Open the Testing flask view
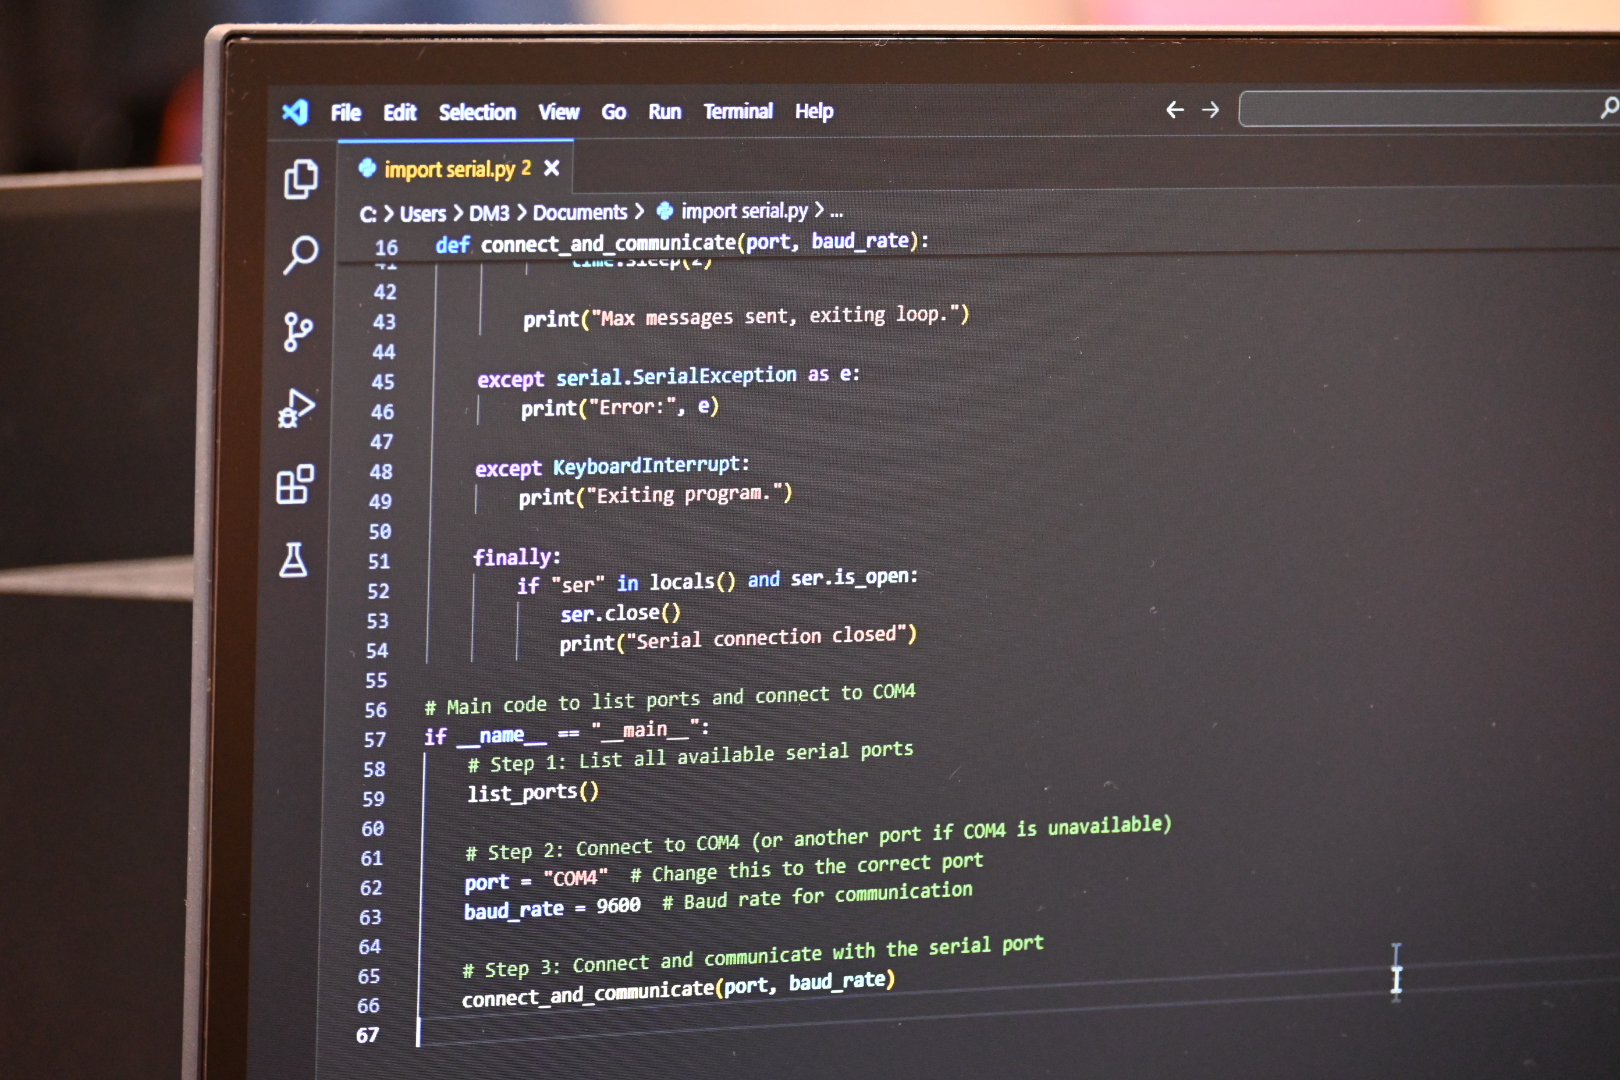Image resolution: width=1620 pixels, height=1080 pixels. coord(293,561)
